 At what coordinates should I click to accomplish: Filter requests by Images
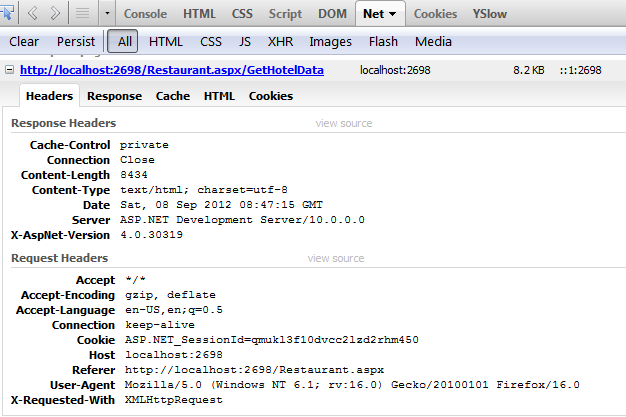click(x=330, y=41)
